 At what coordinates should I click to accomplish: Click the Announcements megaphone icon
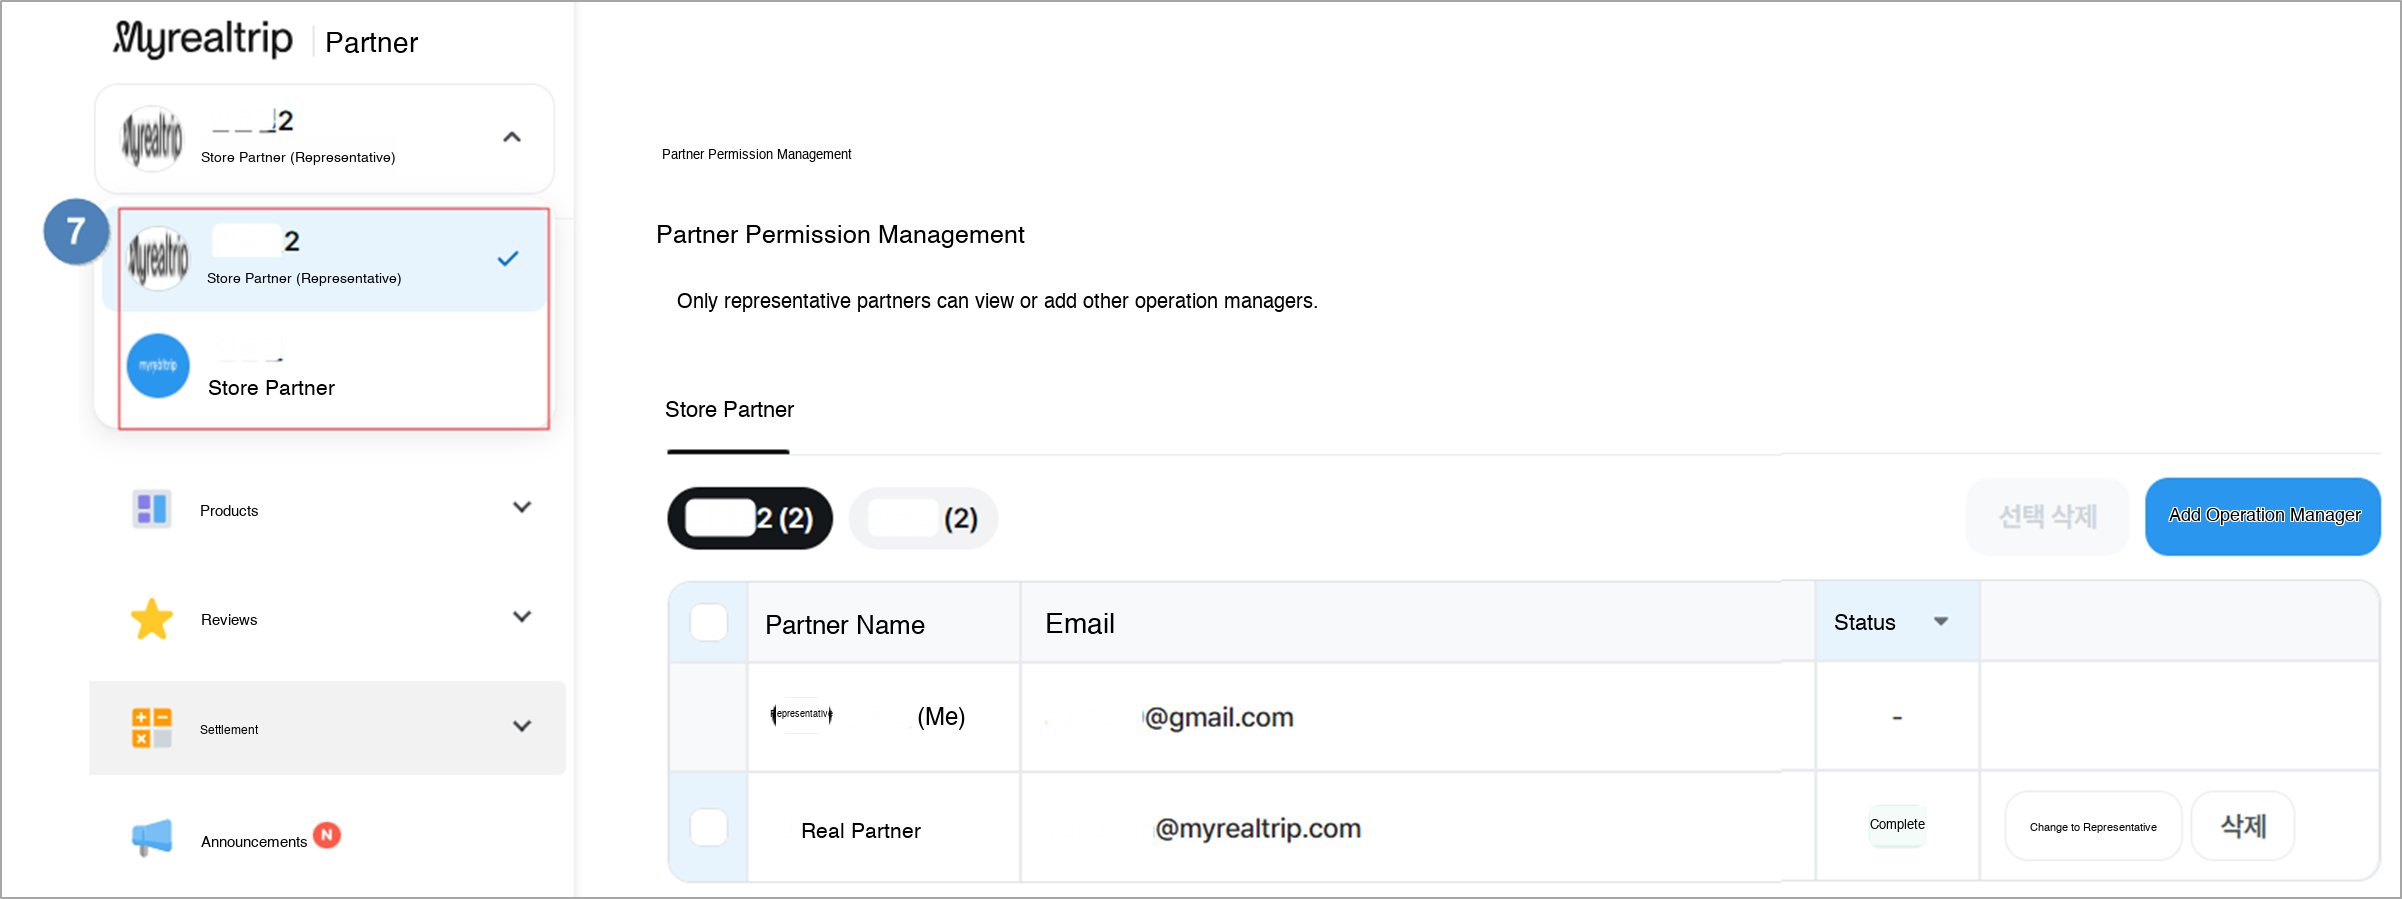point(152,838)
